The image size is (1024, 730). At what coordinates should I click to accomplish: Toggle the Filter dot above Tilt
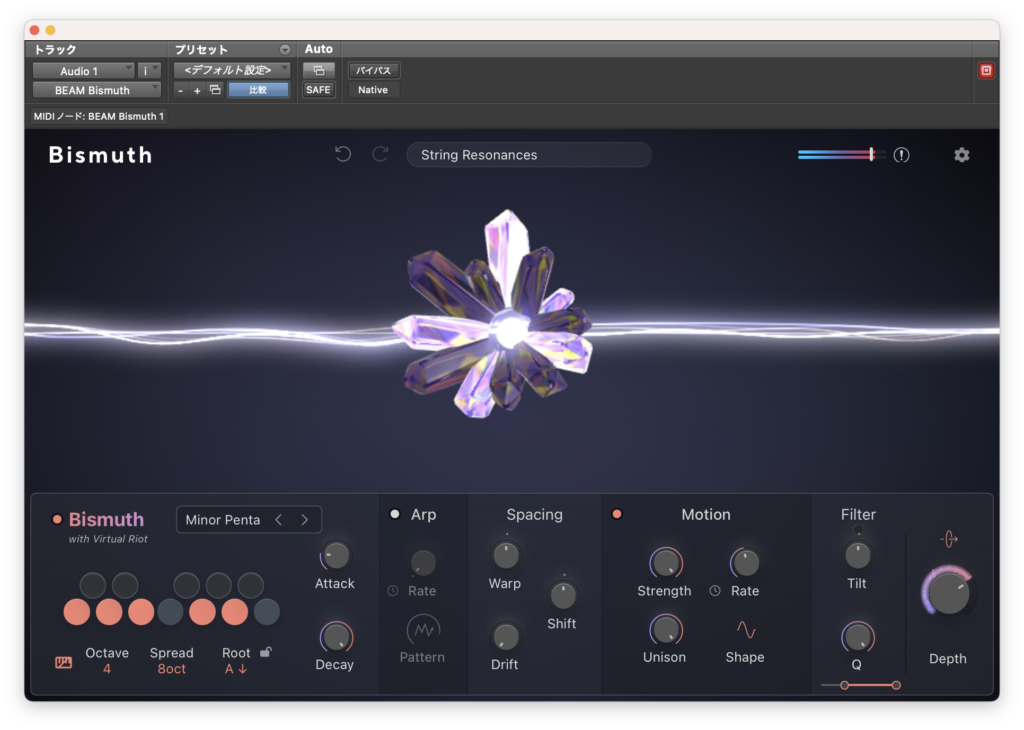coord(858,530)
